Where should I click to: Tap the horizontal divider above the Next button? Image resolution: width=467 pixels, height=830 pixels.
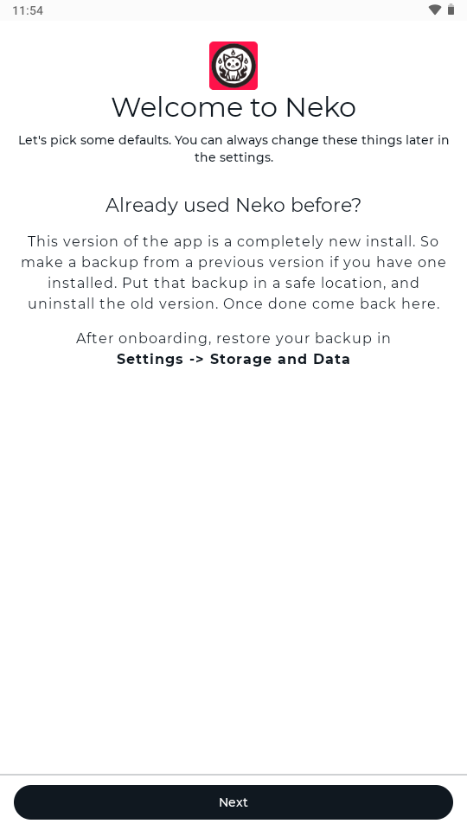234,775
